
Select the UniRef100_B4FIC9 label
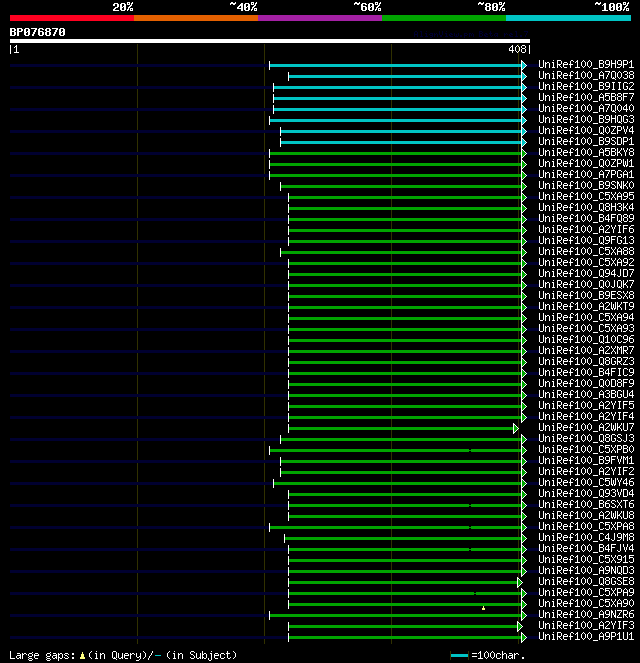tap(586, 372)
